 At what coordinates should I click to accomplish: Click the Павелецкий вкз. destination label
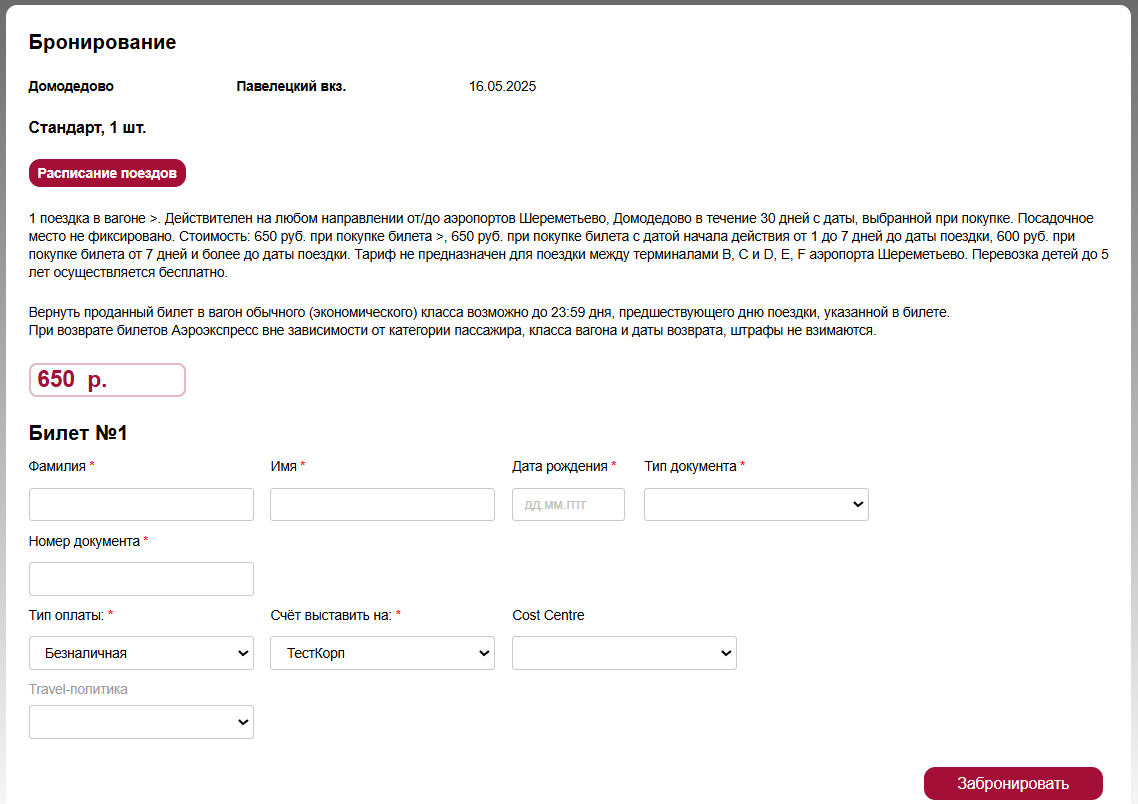click(x=291, y=86)
